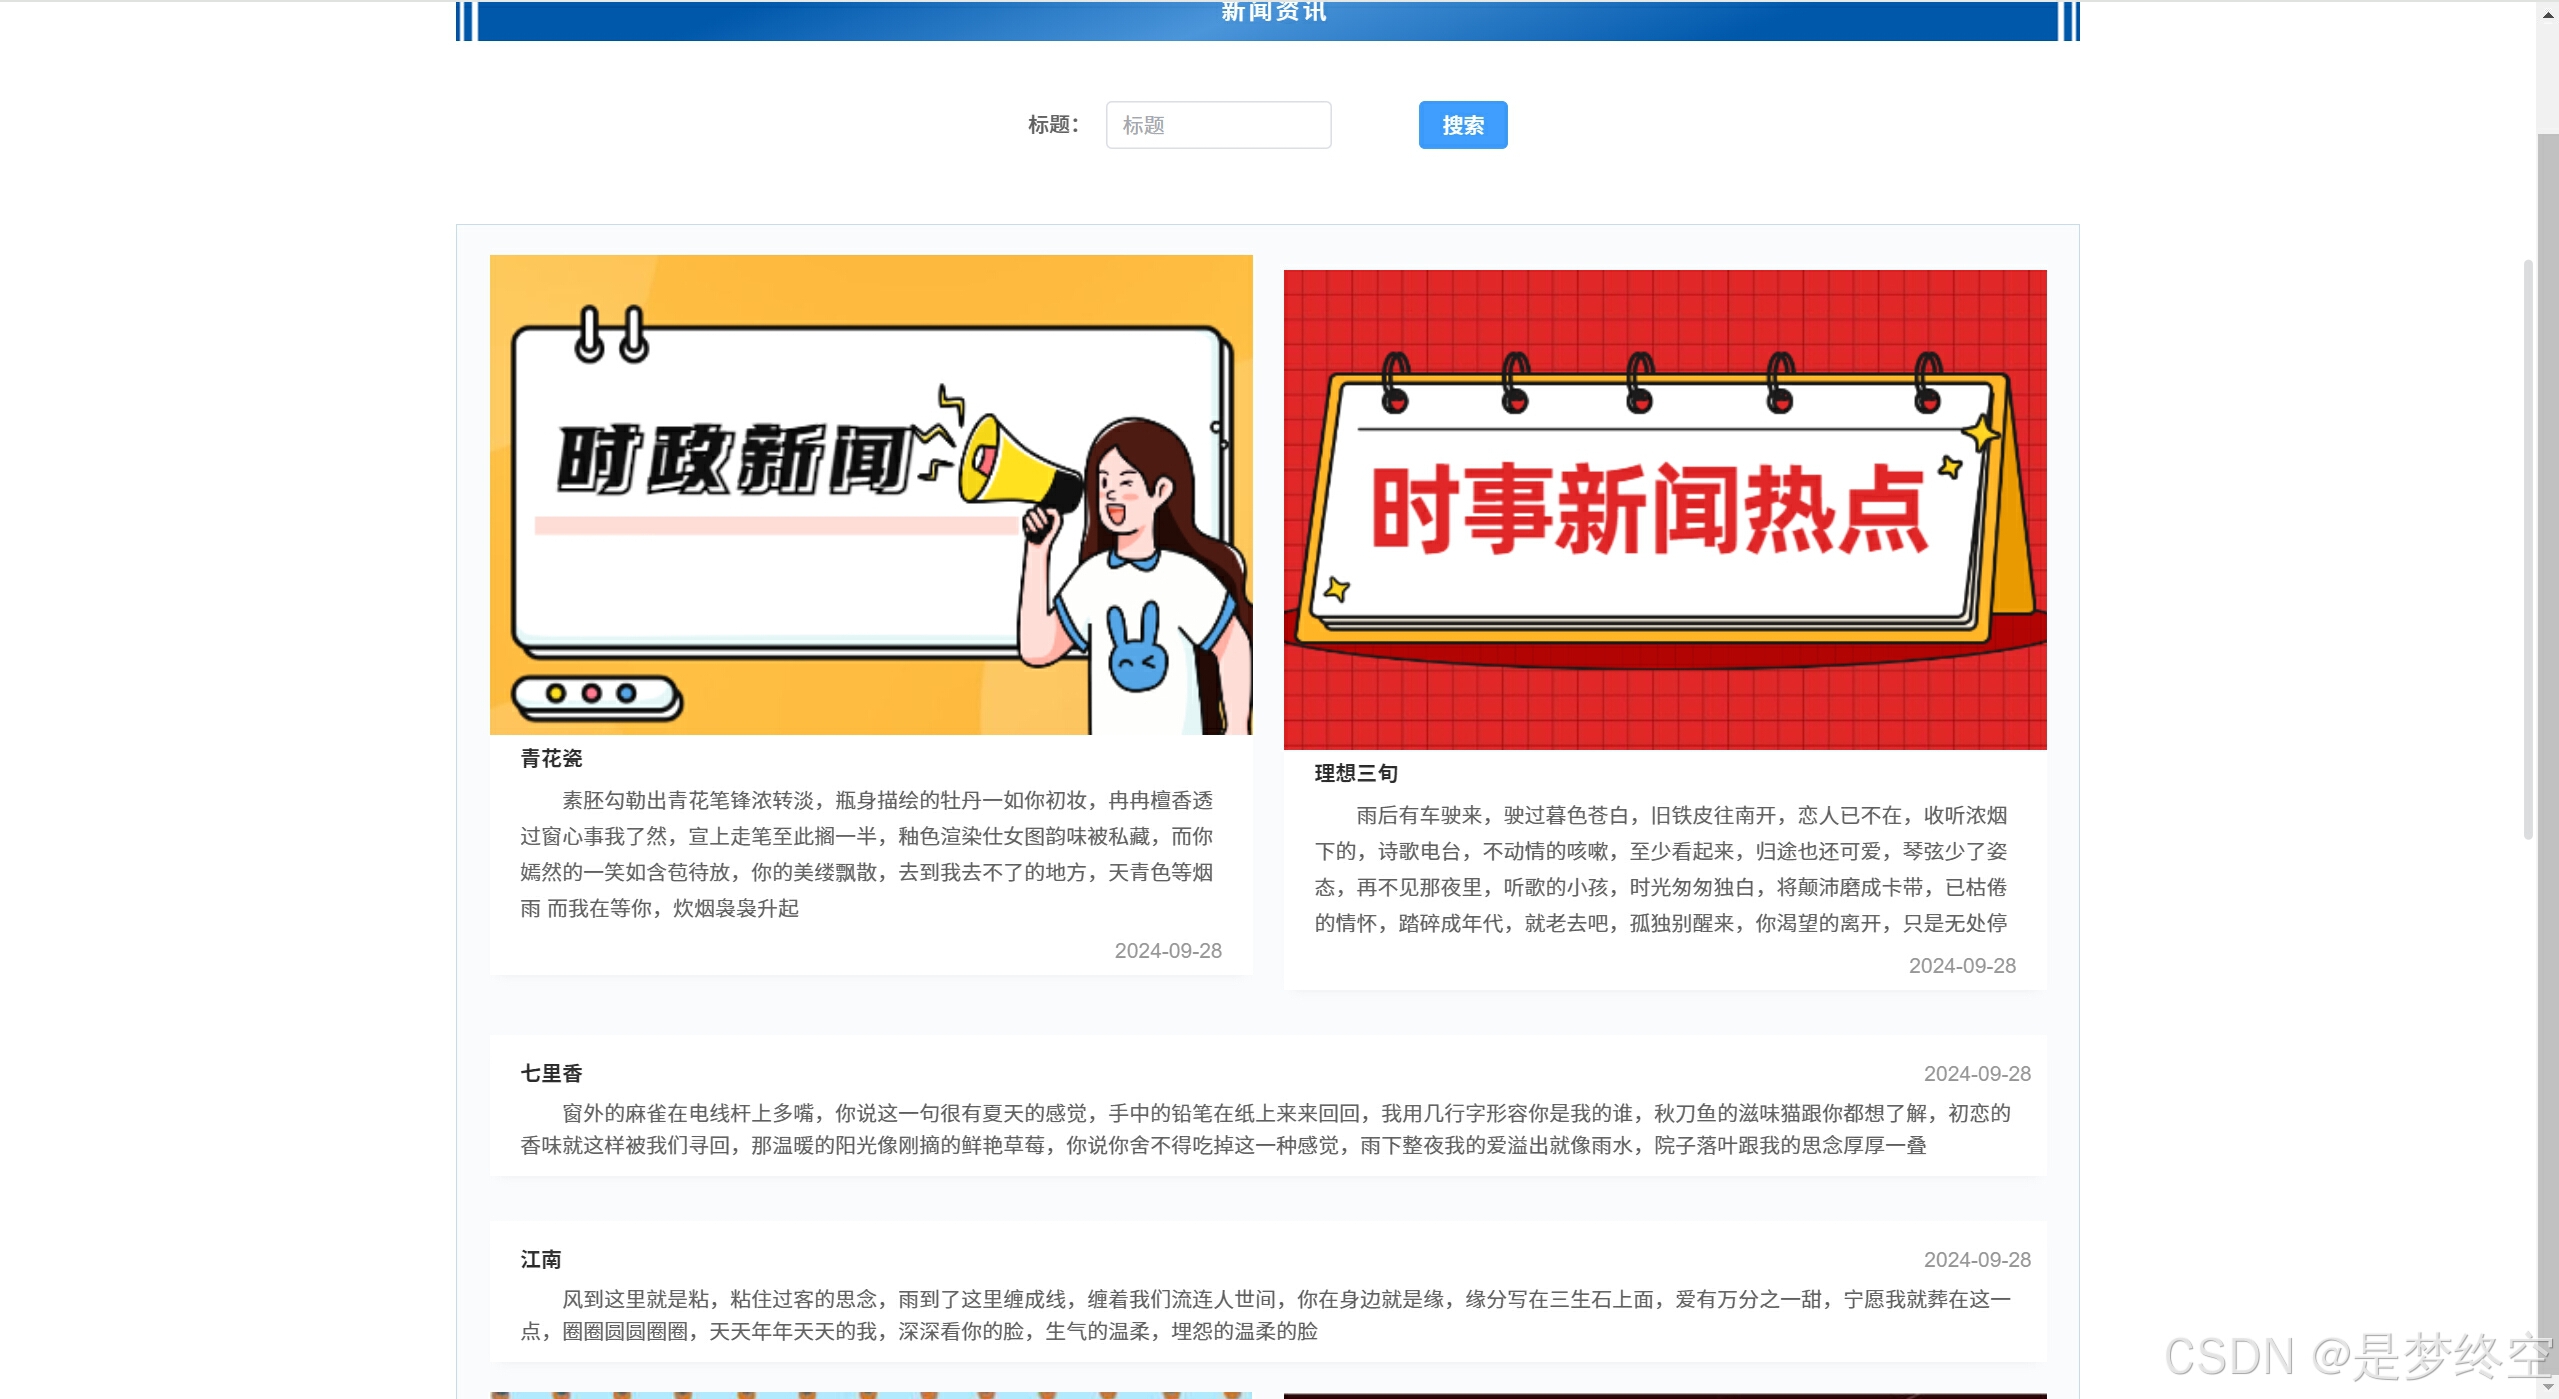Screen dimensions: 2559x1399
Task: Click the date beside 七里香 title
Action: pos(1977,1074)
